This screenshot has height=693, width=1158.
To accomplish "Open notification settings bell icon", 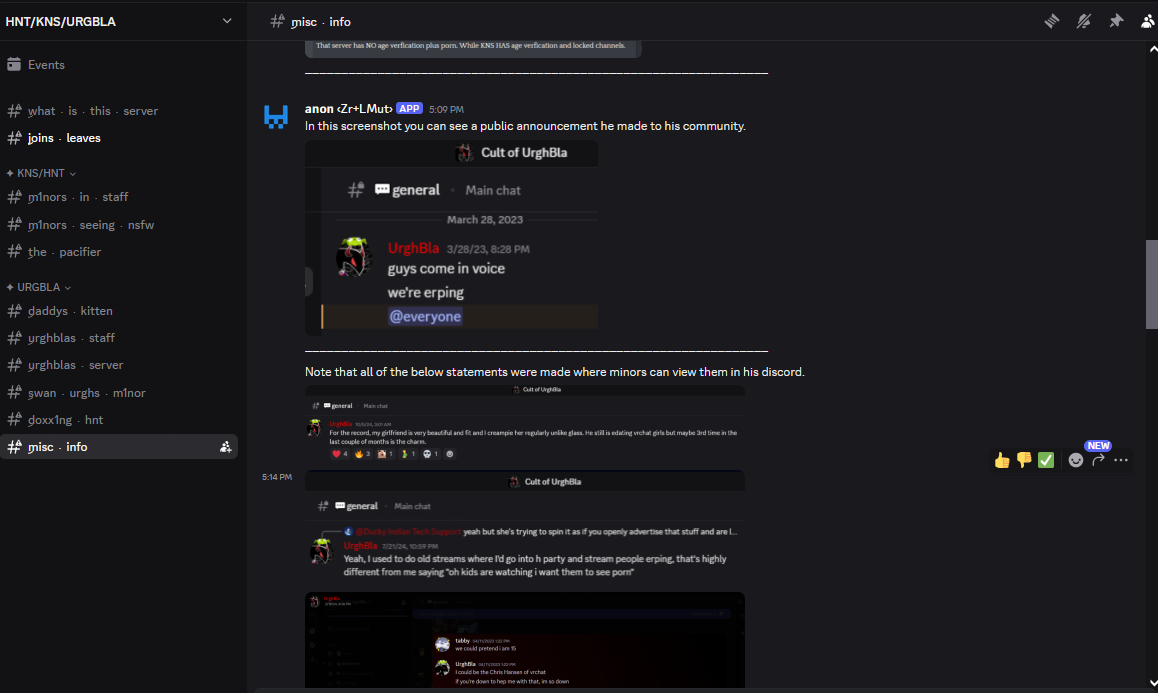I will (1083, 21).
